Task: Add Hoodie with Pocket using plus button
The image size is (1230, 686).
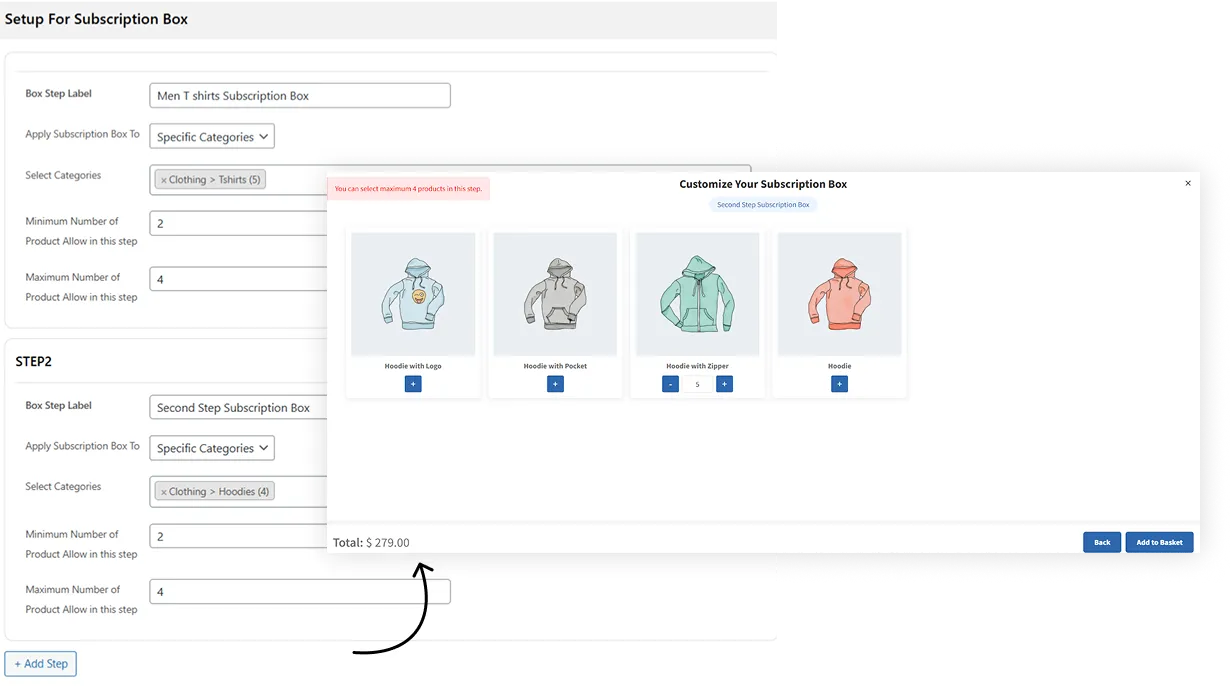Action: 555,384
